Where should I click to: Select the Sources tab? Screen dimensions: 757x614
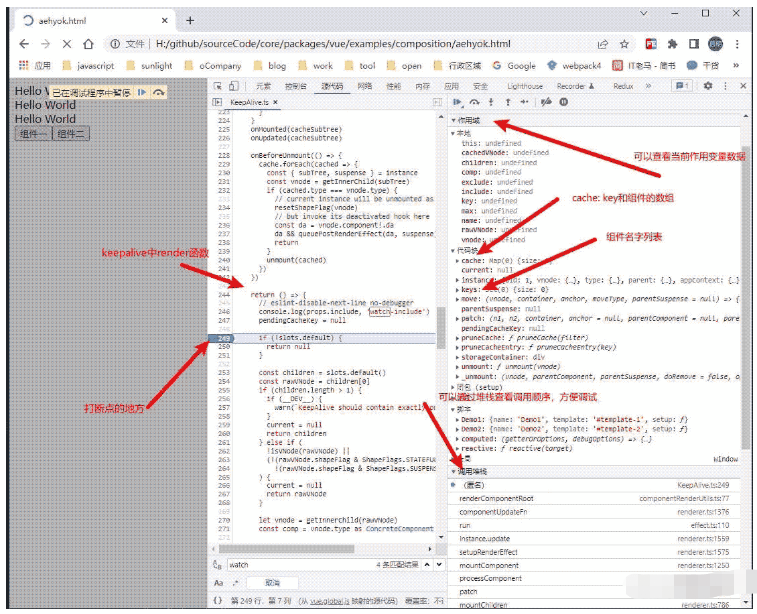click(332, 86)
